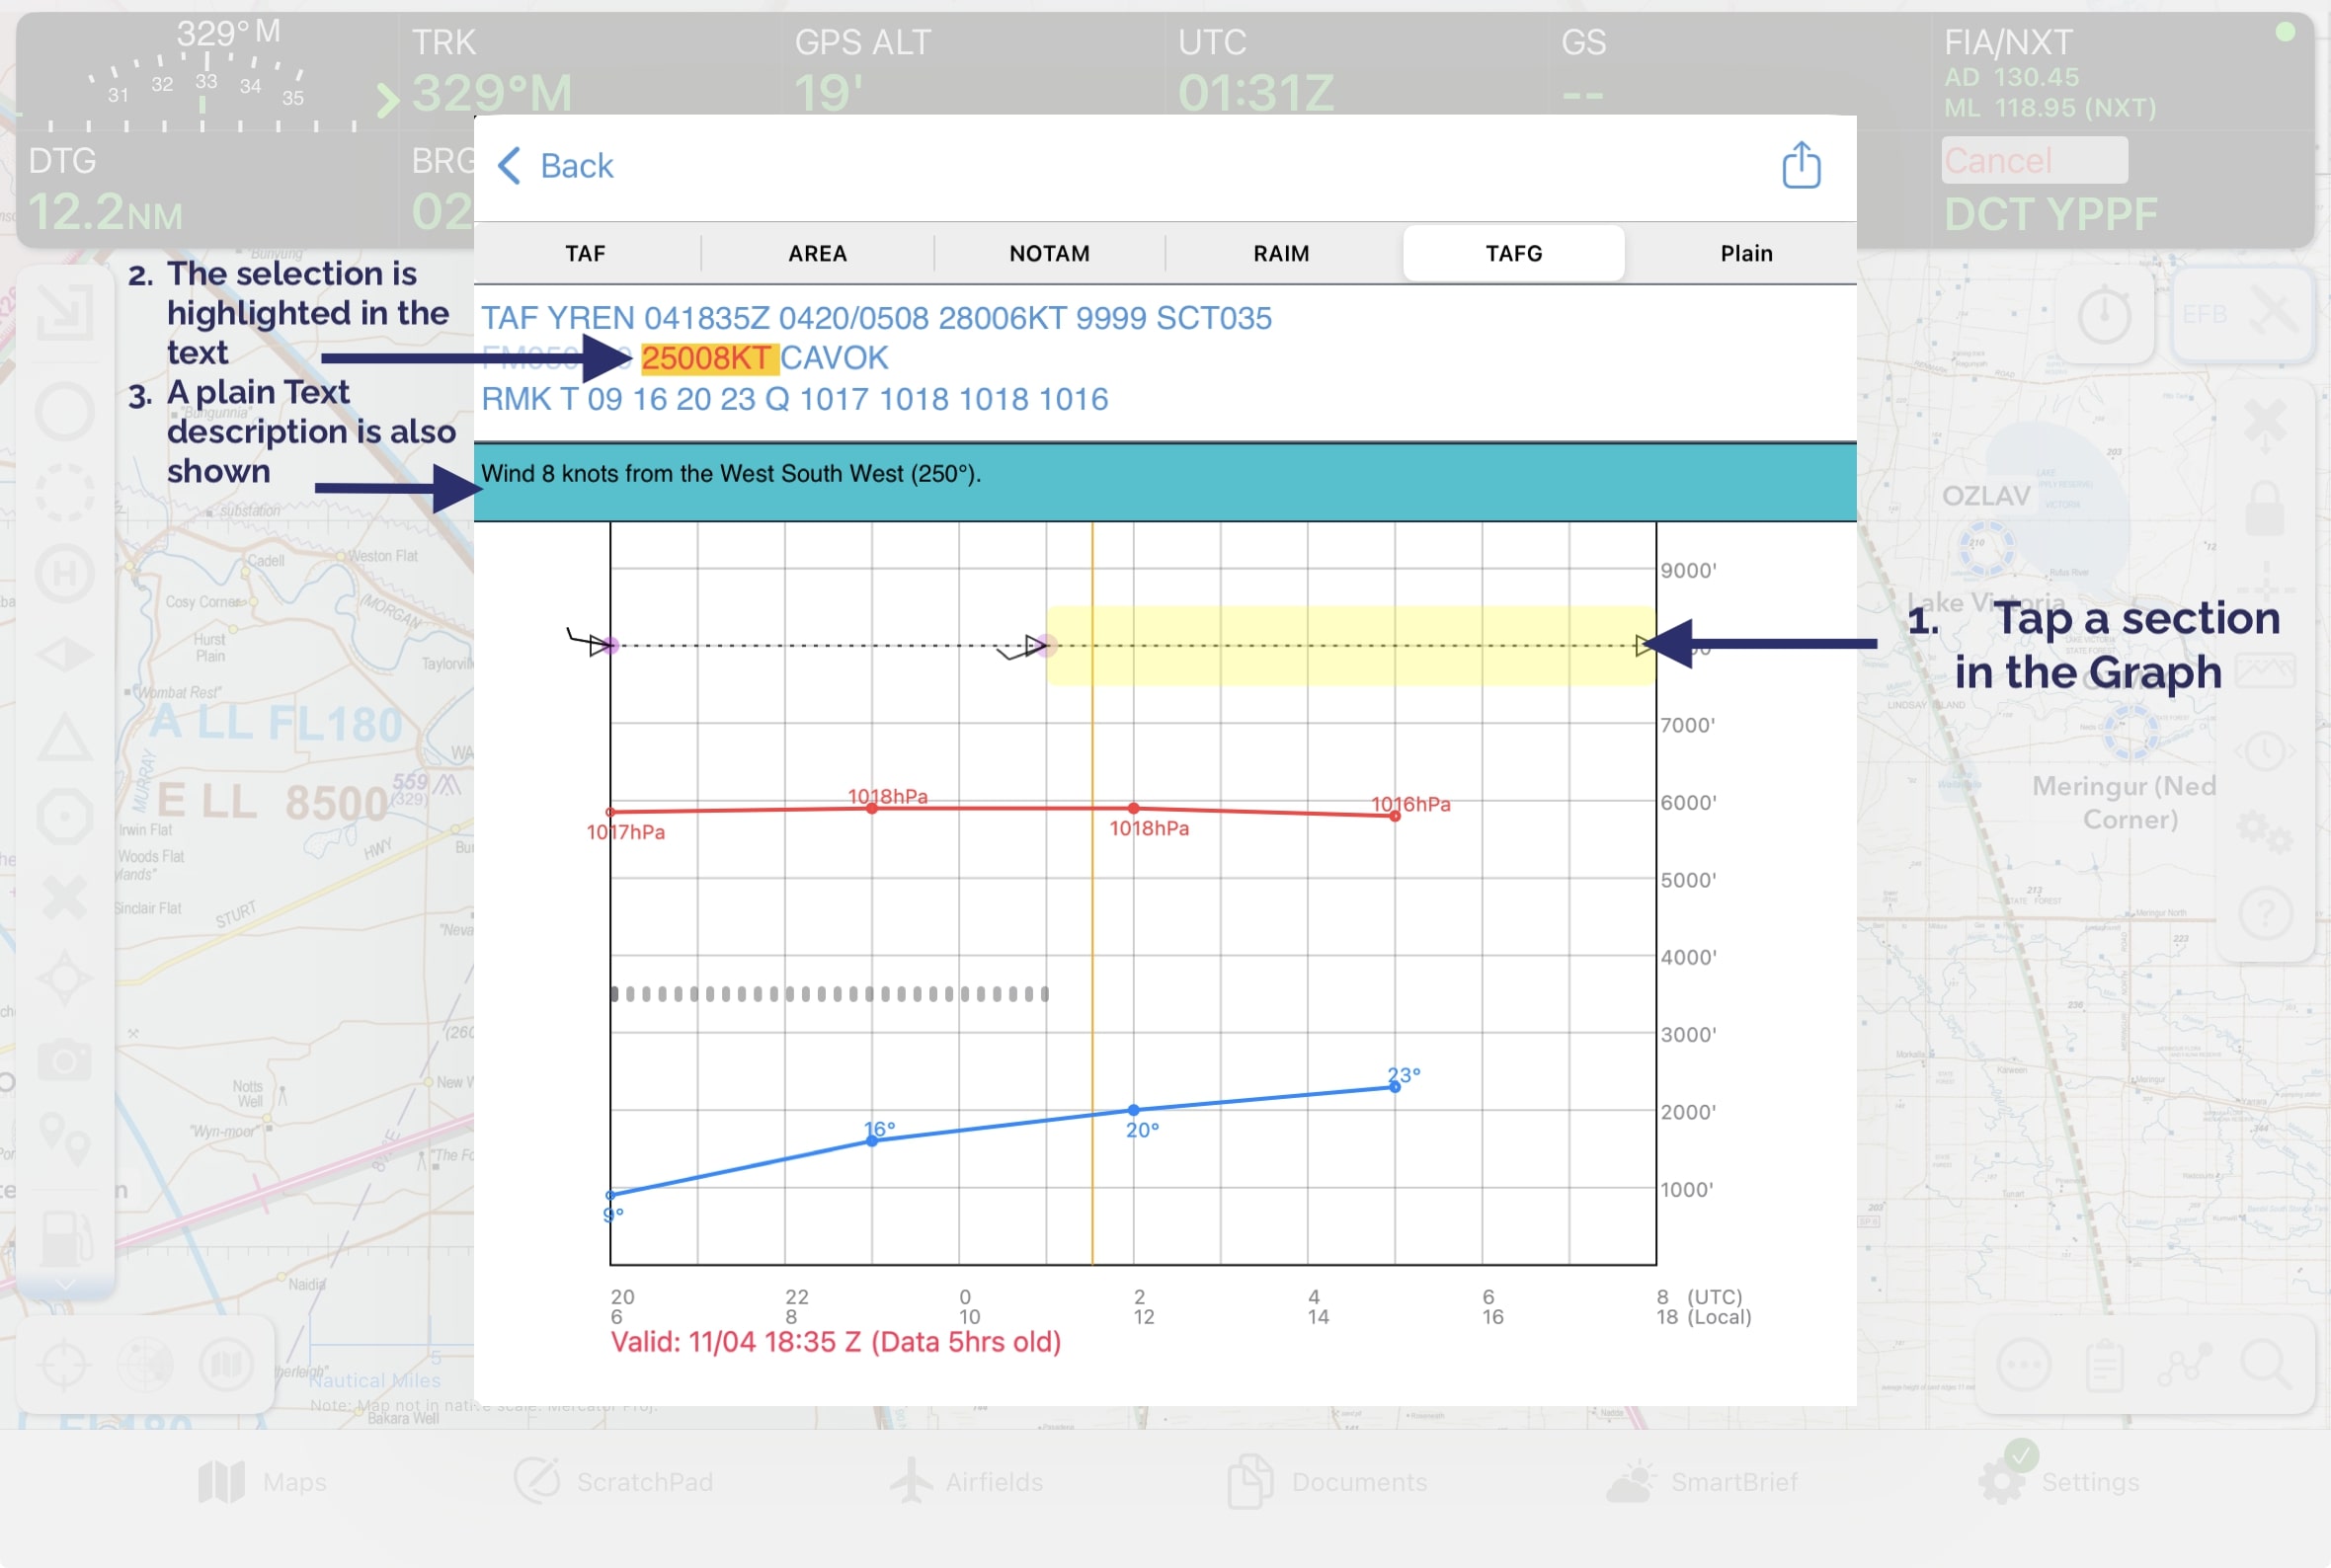Go back using the Back chevron
Screen dimensions: 2331x1568
[509, 165]
